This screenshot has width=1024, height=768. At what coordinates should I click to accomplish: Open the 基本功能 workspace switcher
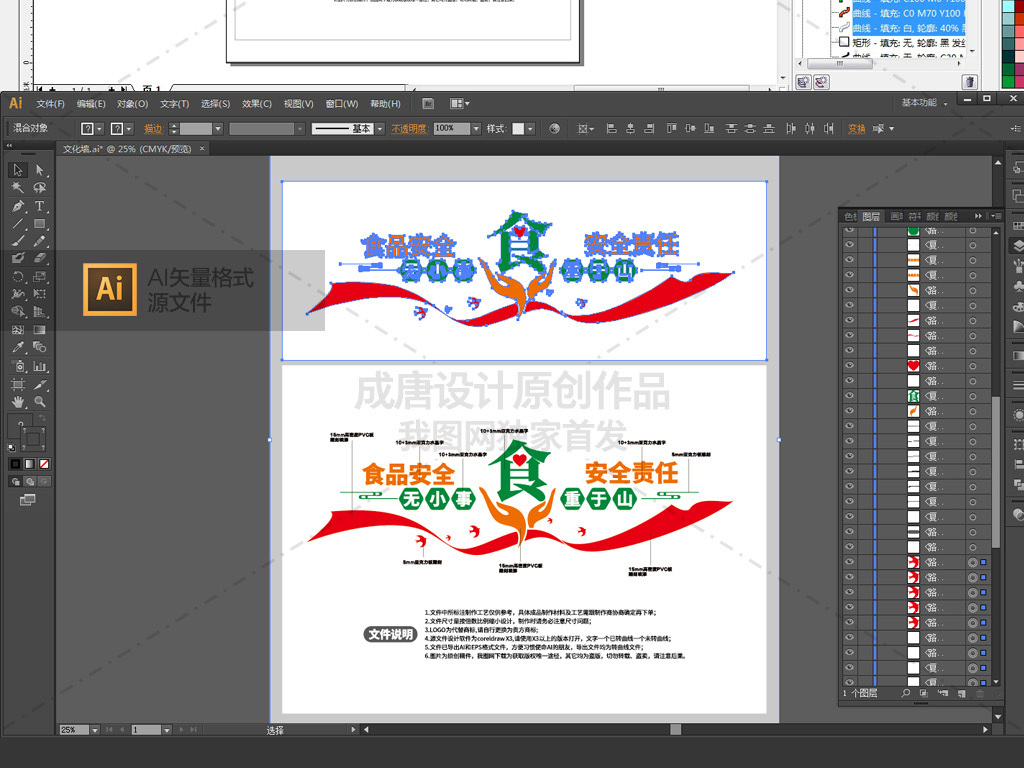pyautogui.click(x=925, y=103)
